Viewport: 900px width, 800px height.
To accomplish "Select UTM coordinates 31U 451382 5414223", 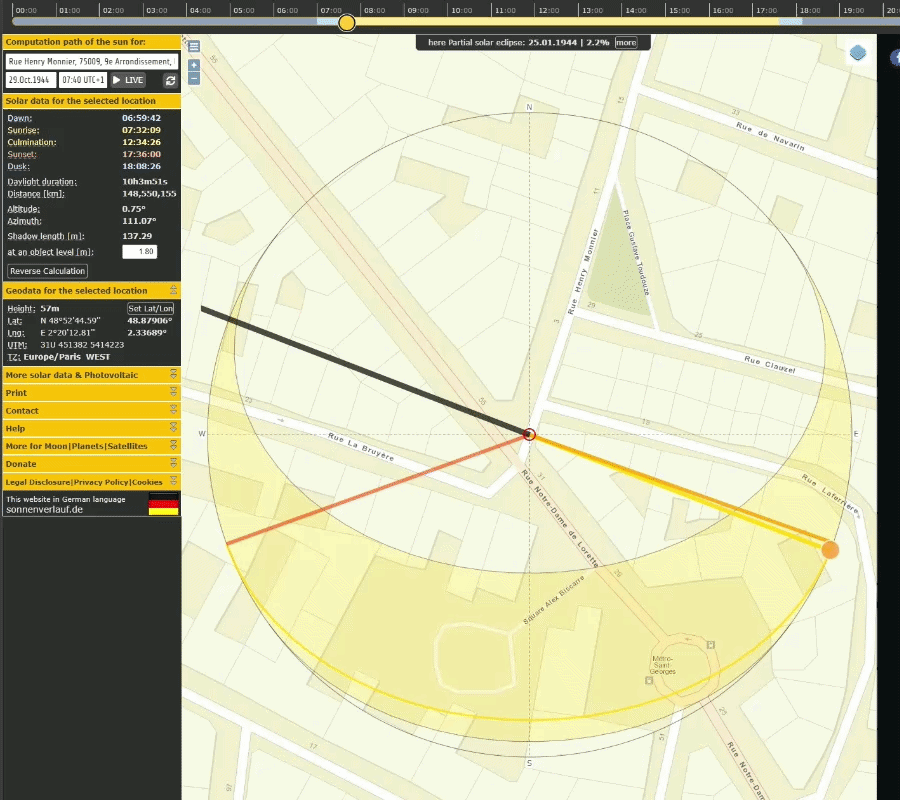I will [x=82, y=345].
